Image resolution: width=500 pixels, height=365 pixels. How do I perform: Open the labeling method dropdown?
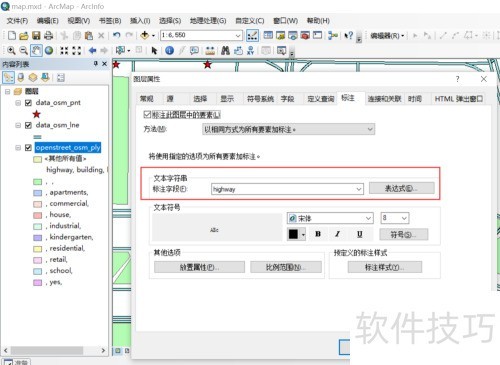370,129
